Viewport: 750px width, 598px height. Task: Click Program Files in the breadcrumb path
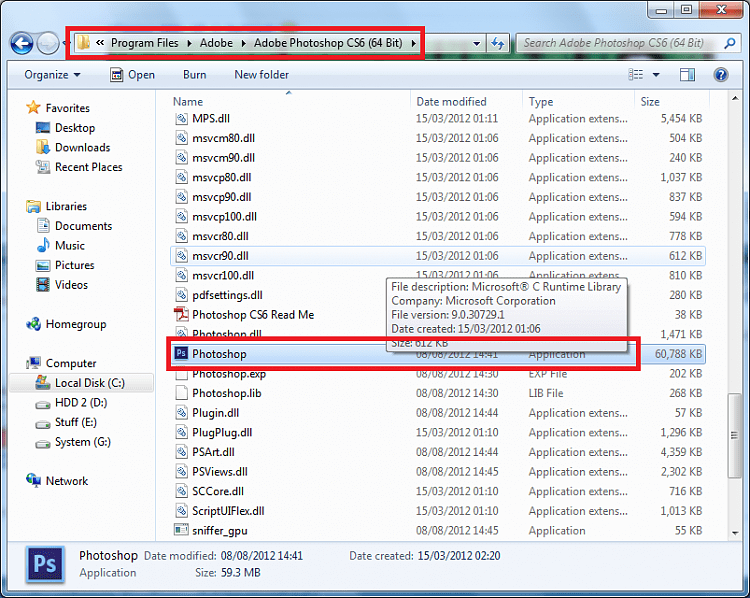point(144,43)
